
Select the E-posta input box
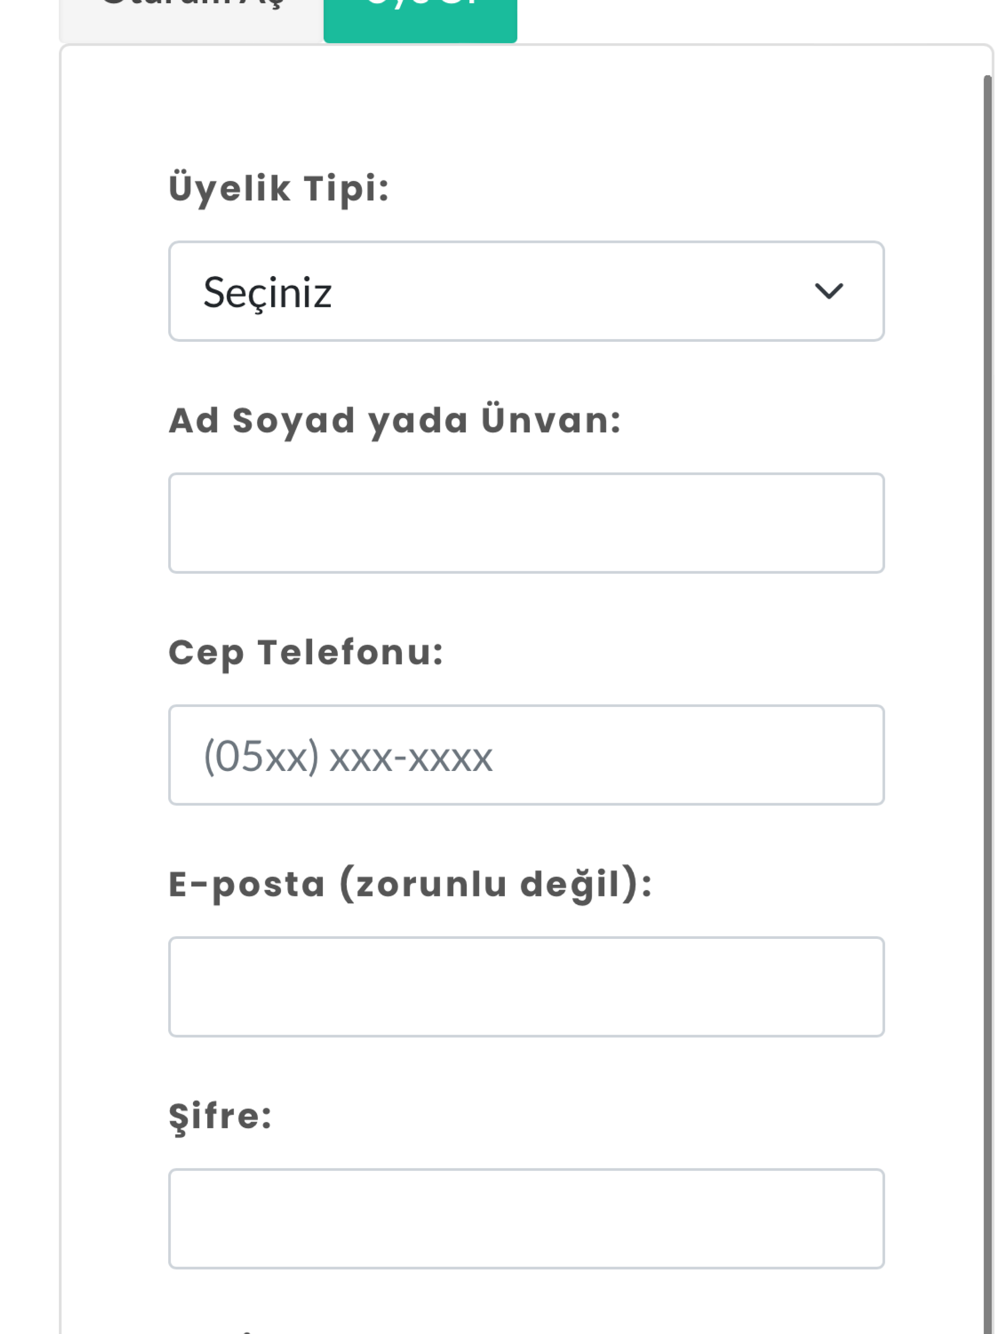pos(525,987)
